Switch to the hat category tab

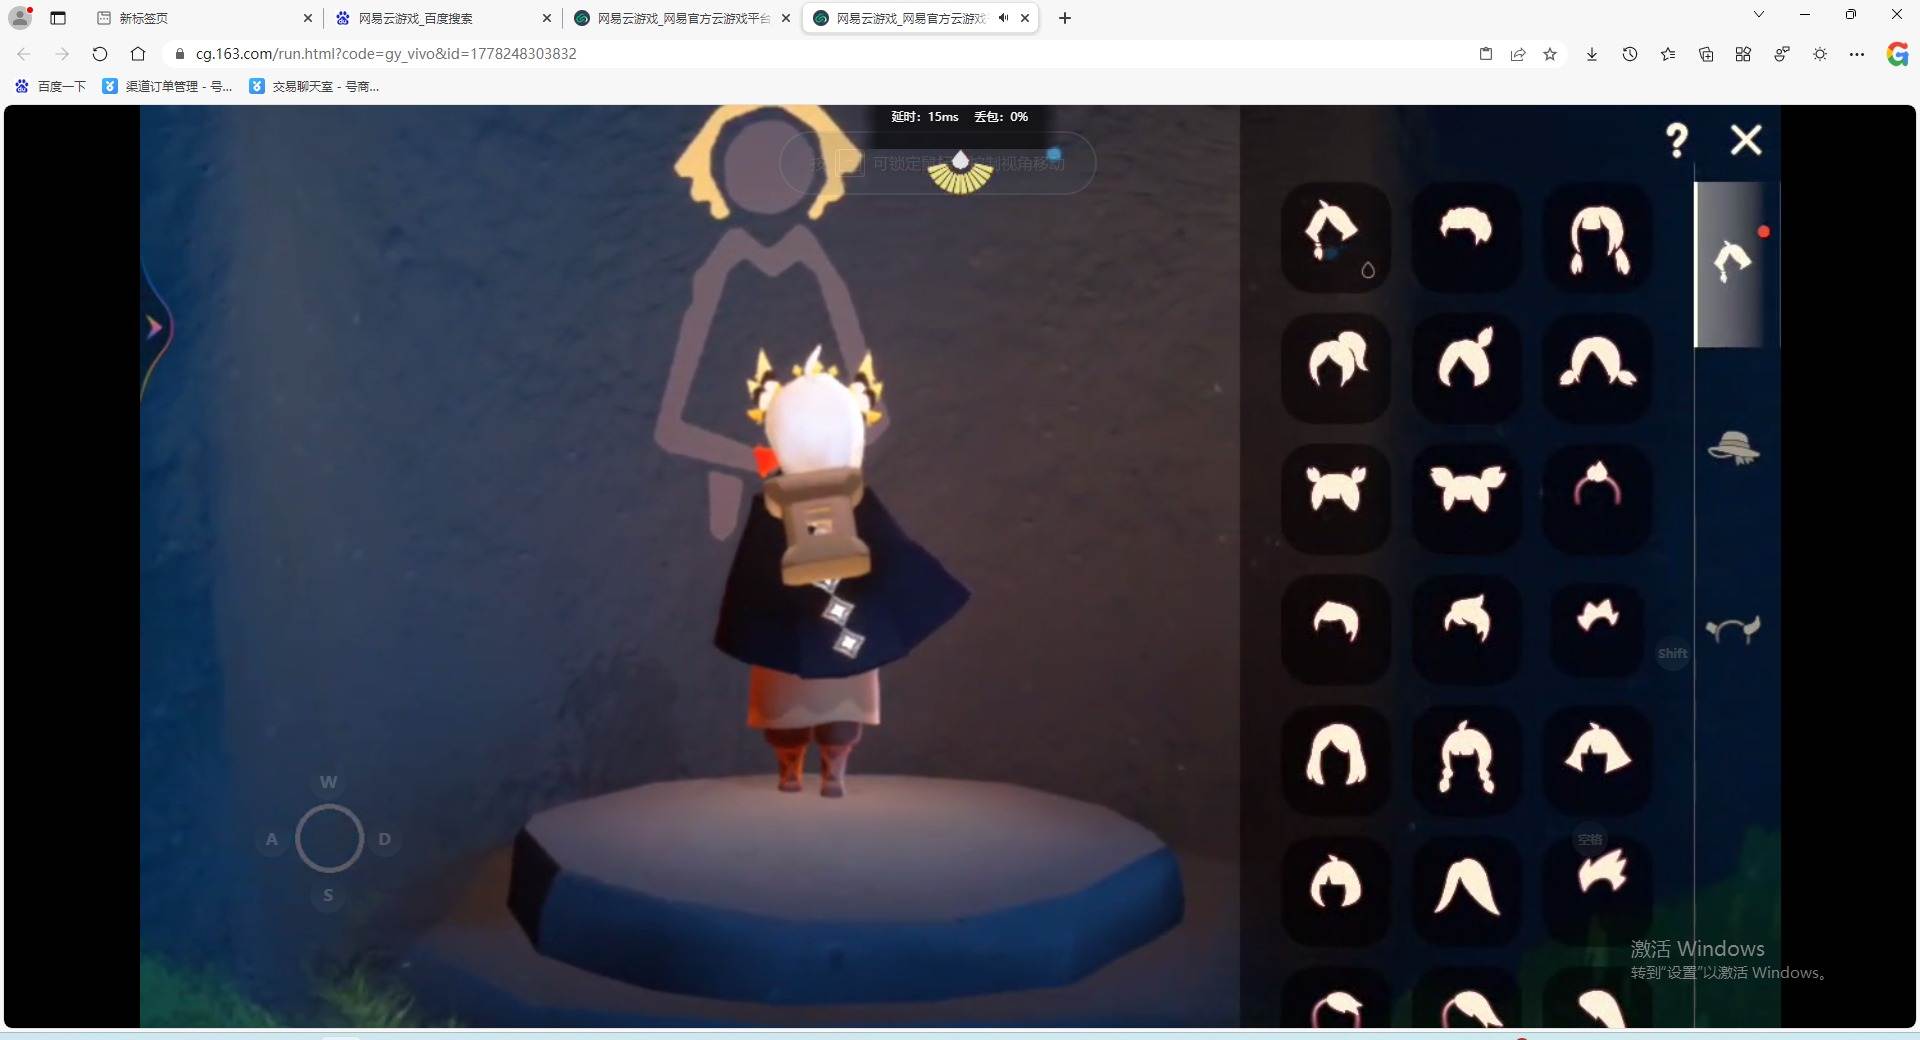click(1734, 447)
